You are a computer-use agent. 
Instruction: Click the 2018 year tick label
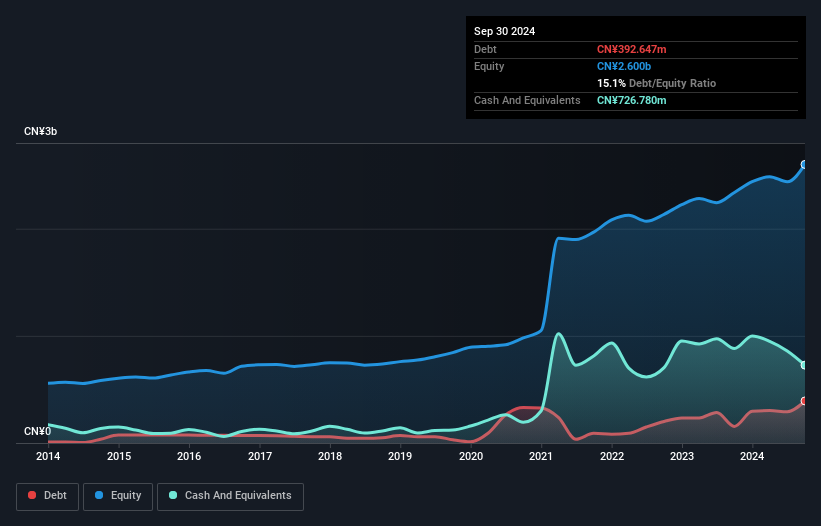[x=330, y=457]
